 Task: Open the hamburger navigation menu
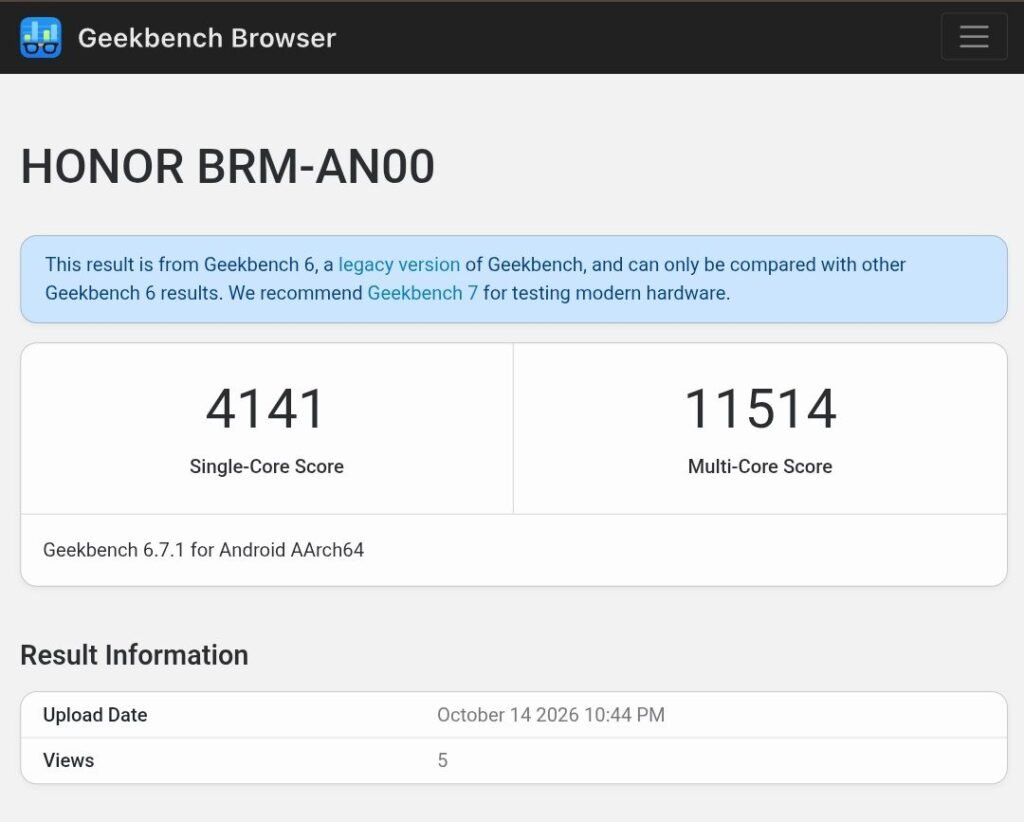[974, 37]
